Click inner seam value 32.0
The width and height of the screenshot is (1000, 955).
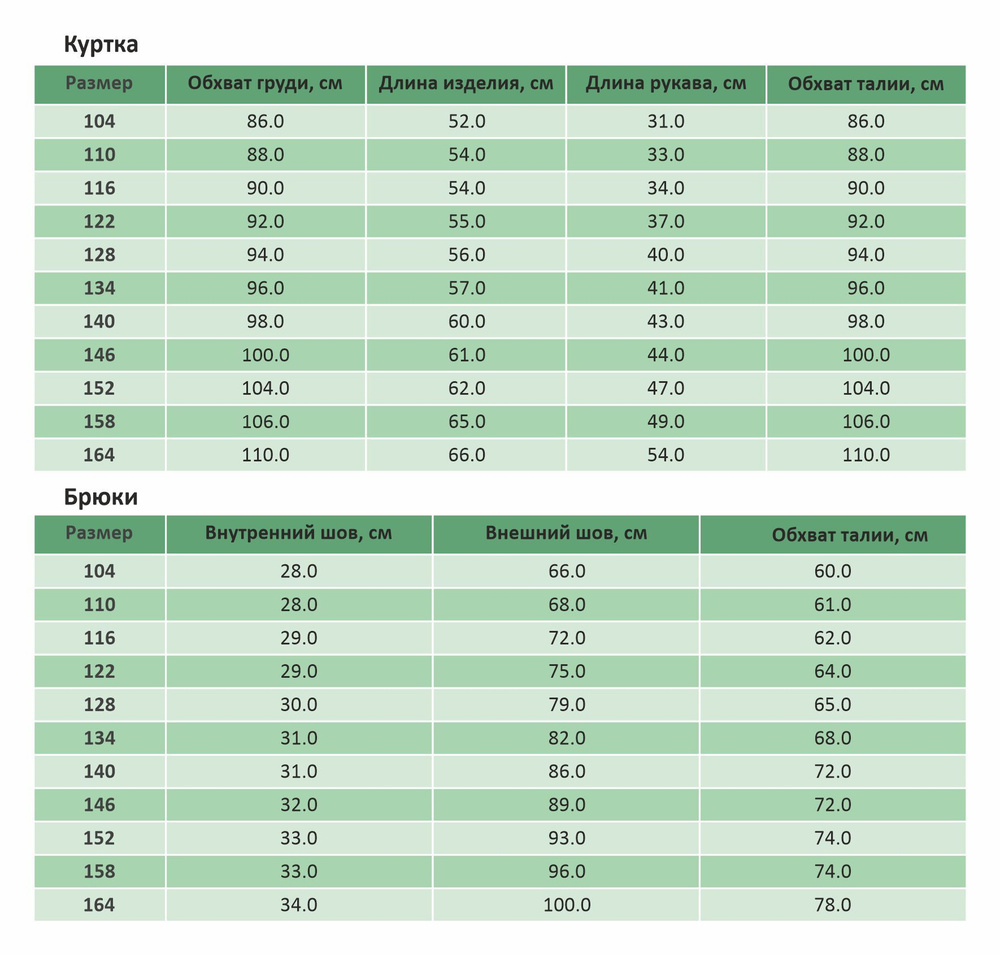298,804
